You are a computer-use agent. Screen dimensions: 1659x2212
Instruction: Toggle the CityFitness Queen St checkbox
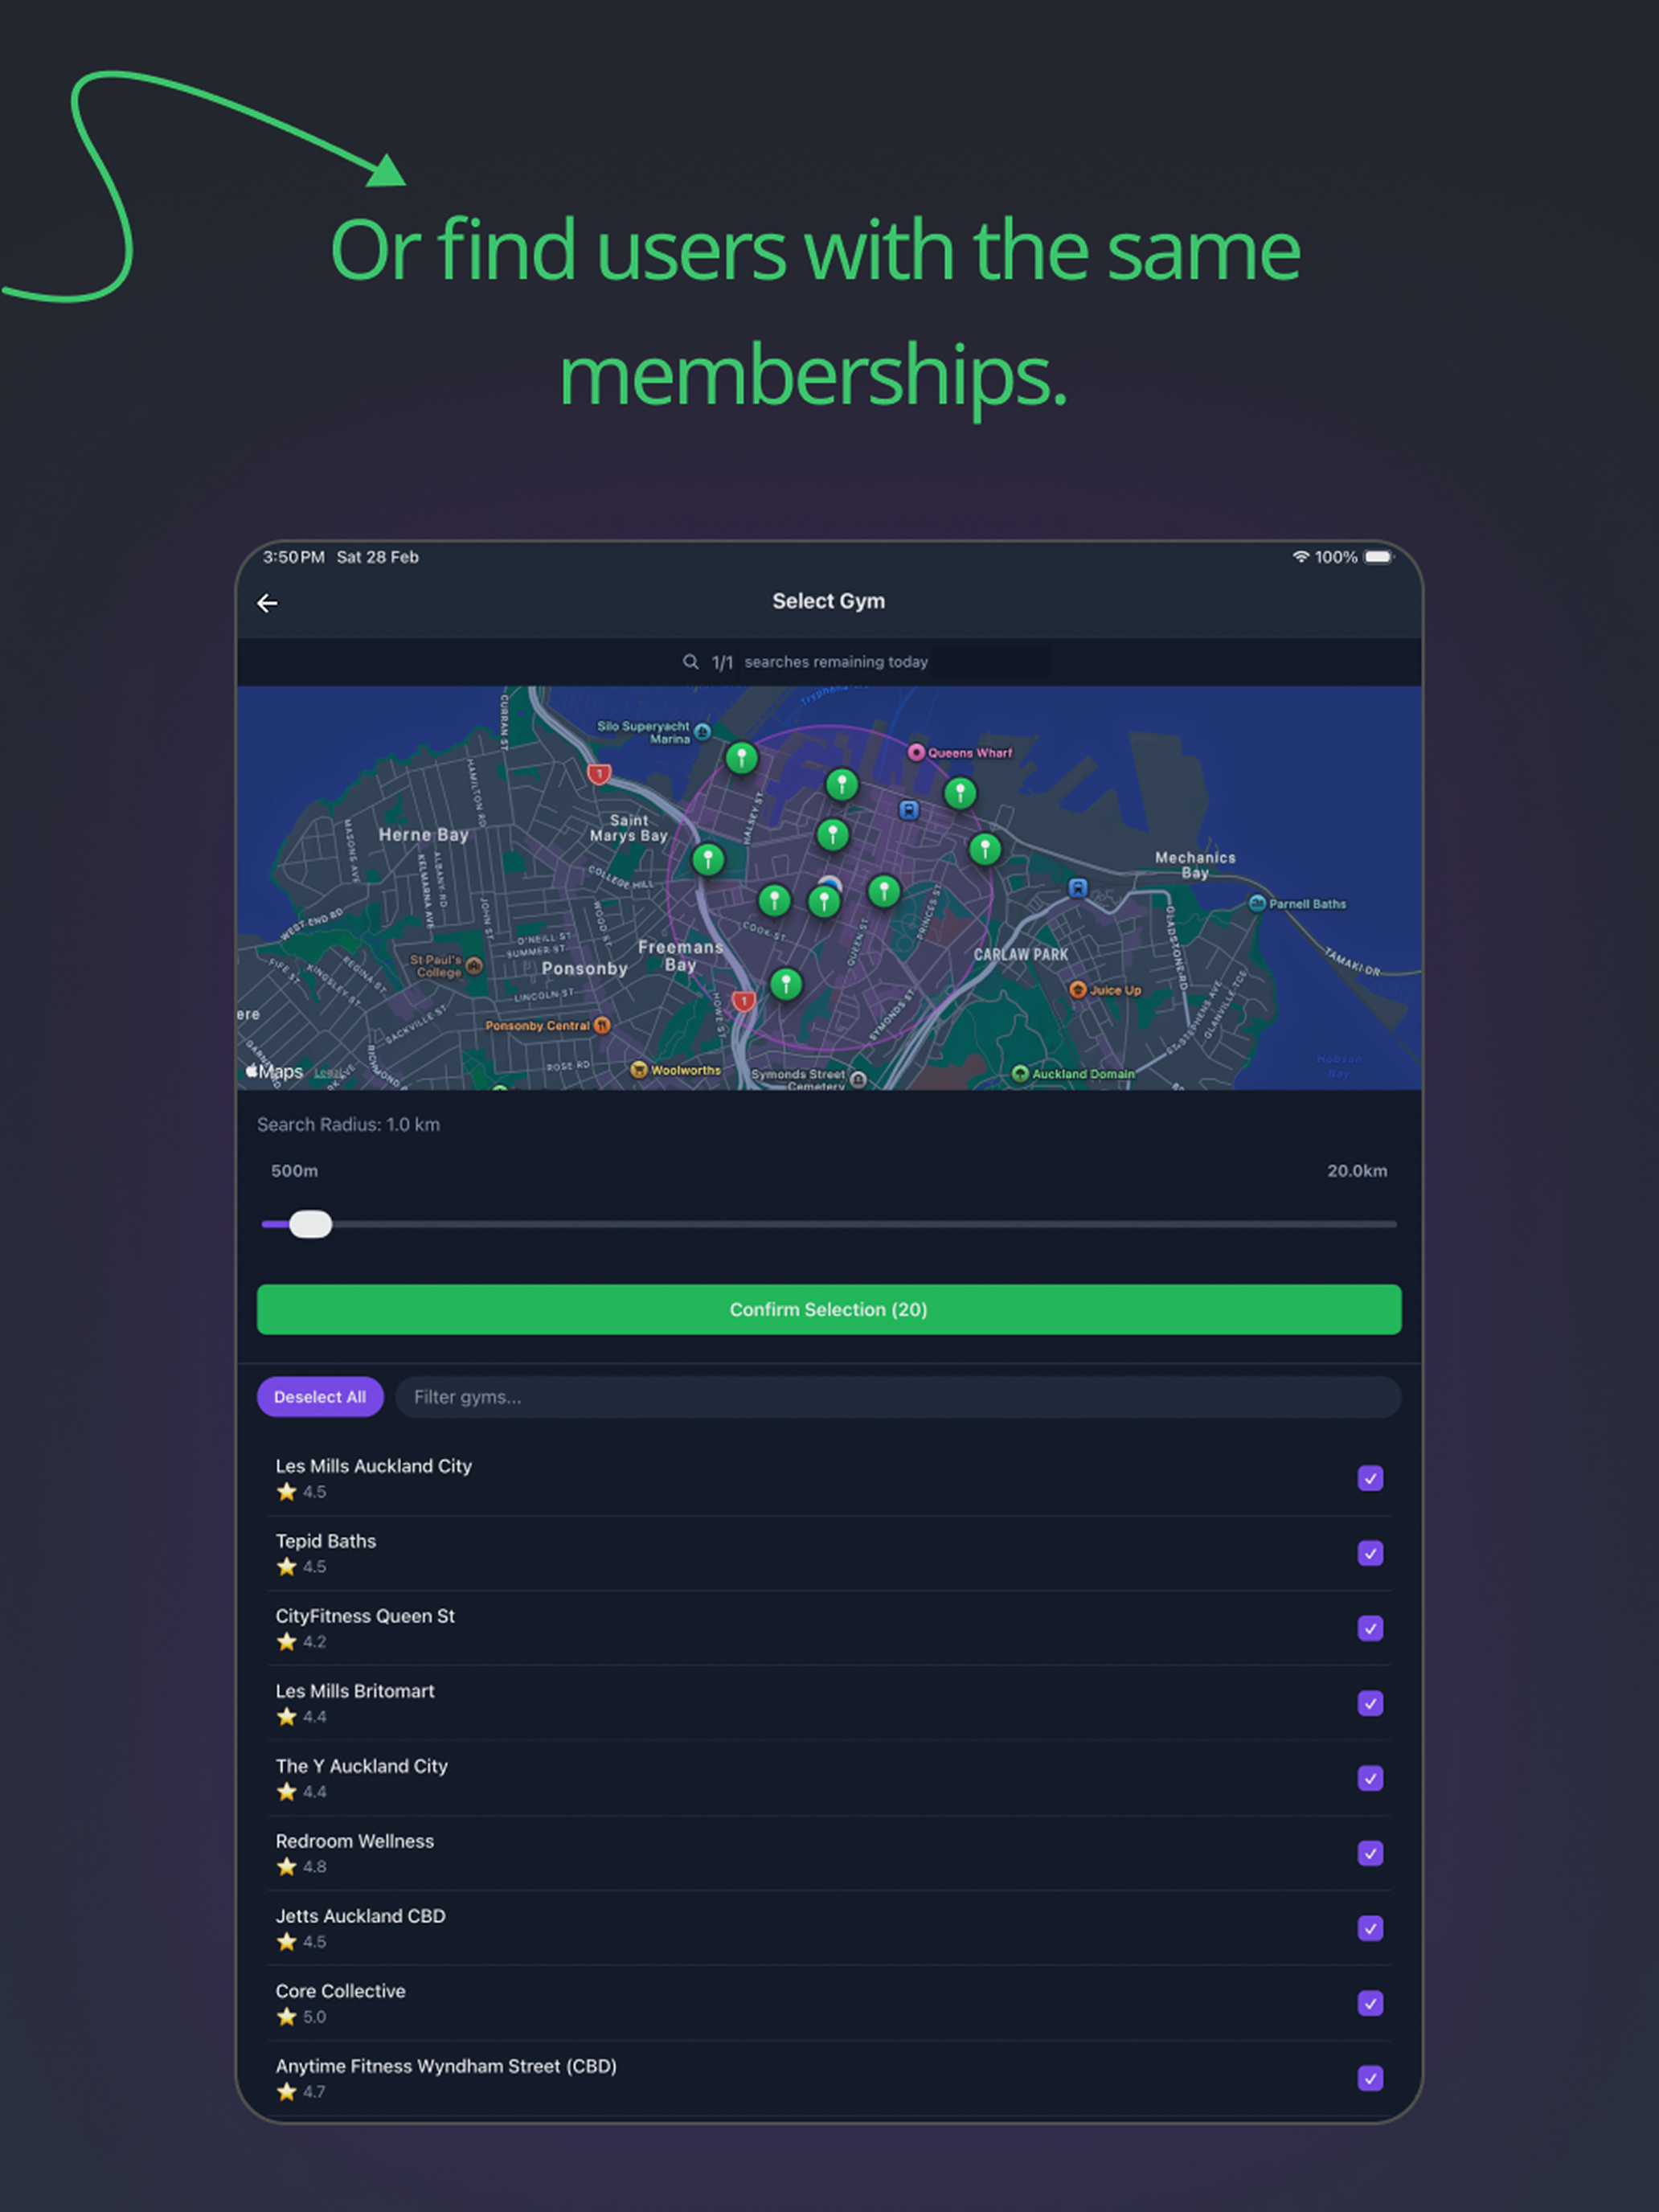tap(1370, 1628)
